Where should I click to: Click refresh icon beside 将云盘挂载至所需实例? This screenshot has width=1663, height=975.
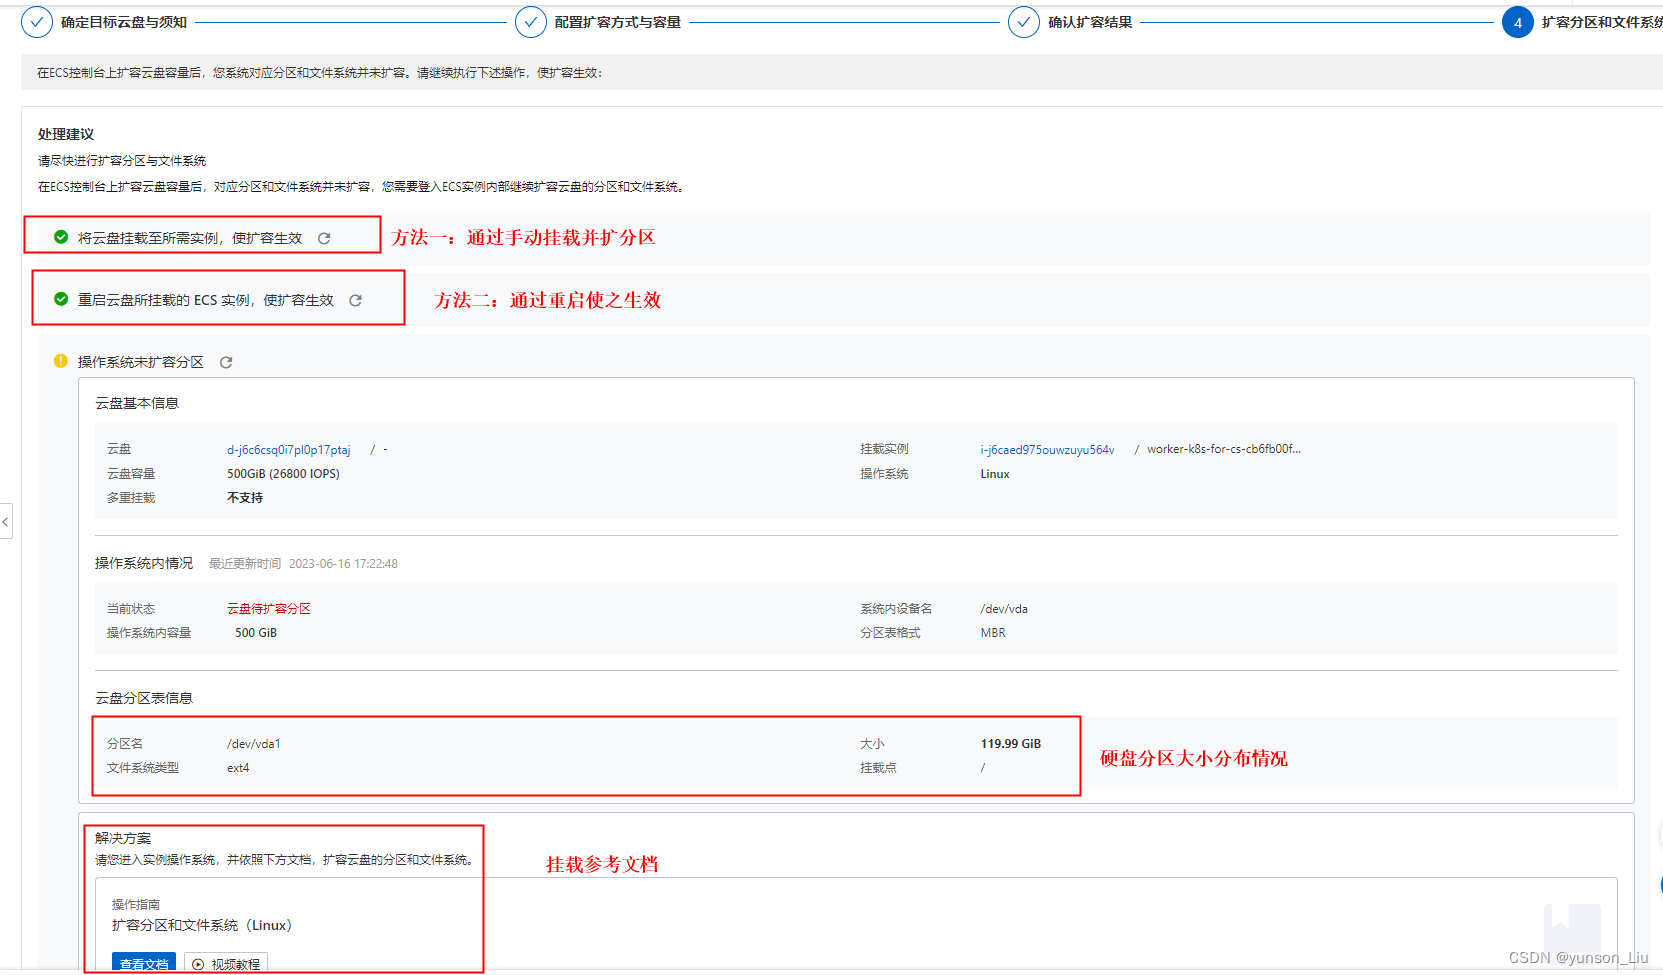point(324,238)
